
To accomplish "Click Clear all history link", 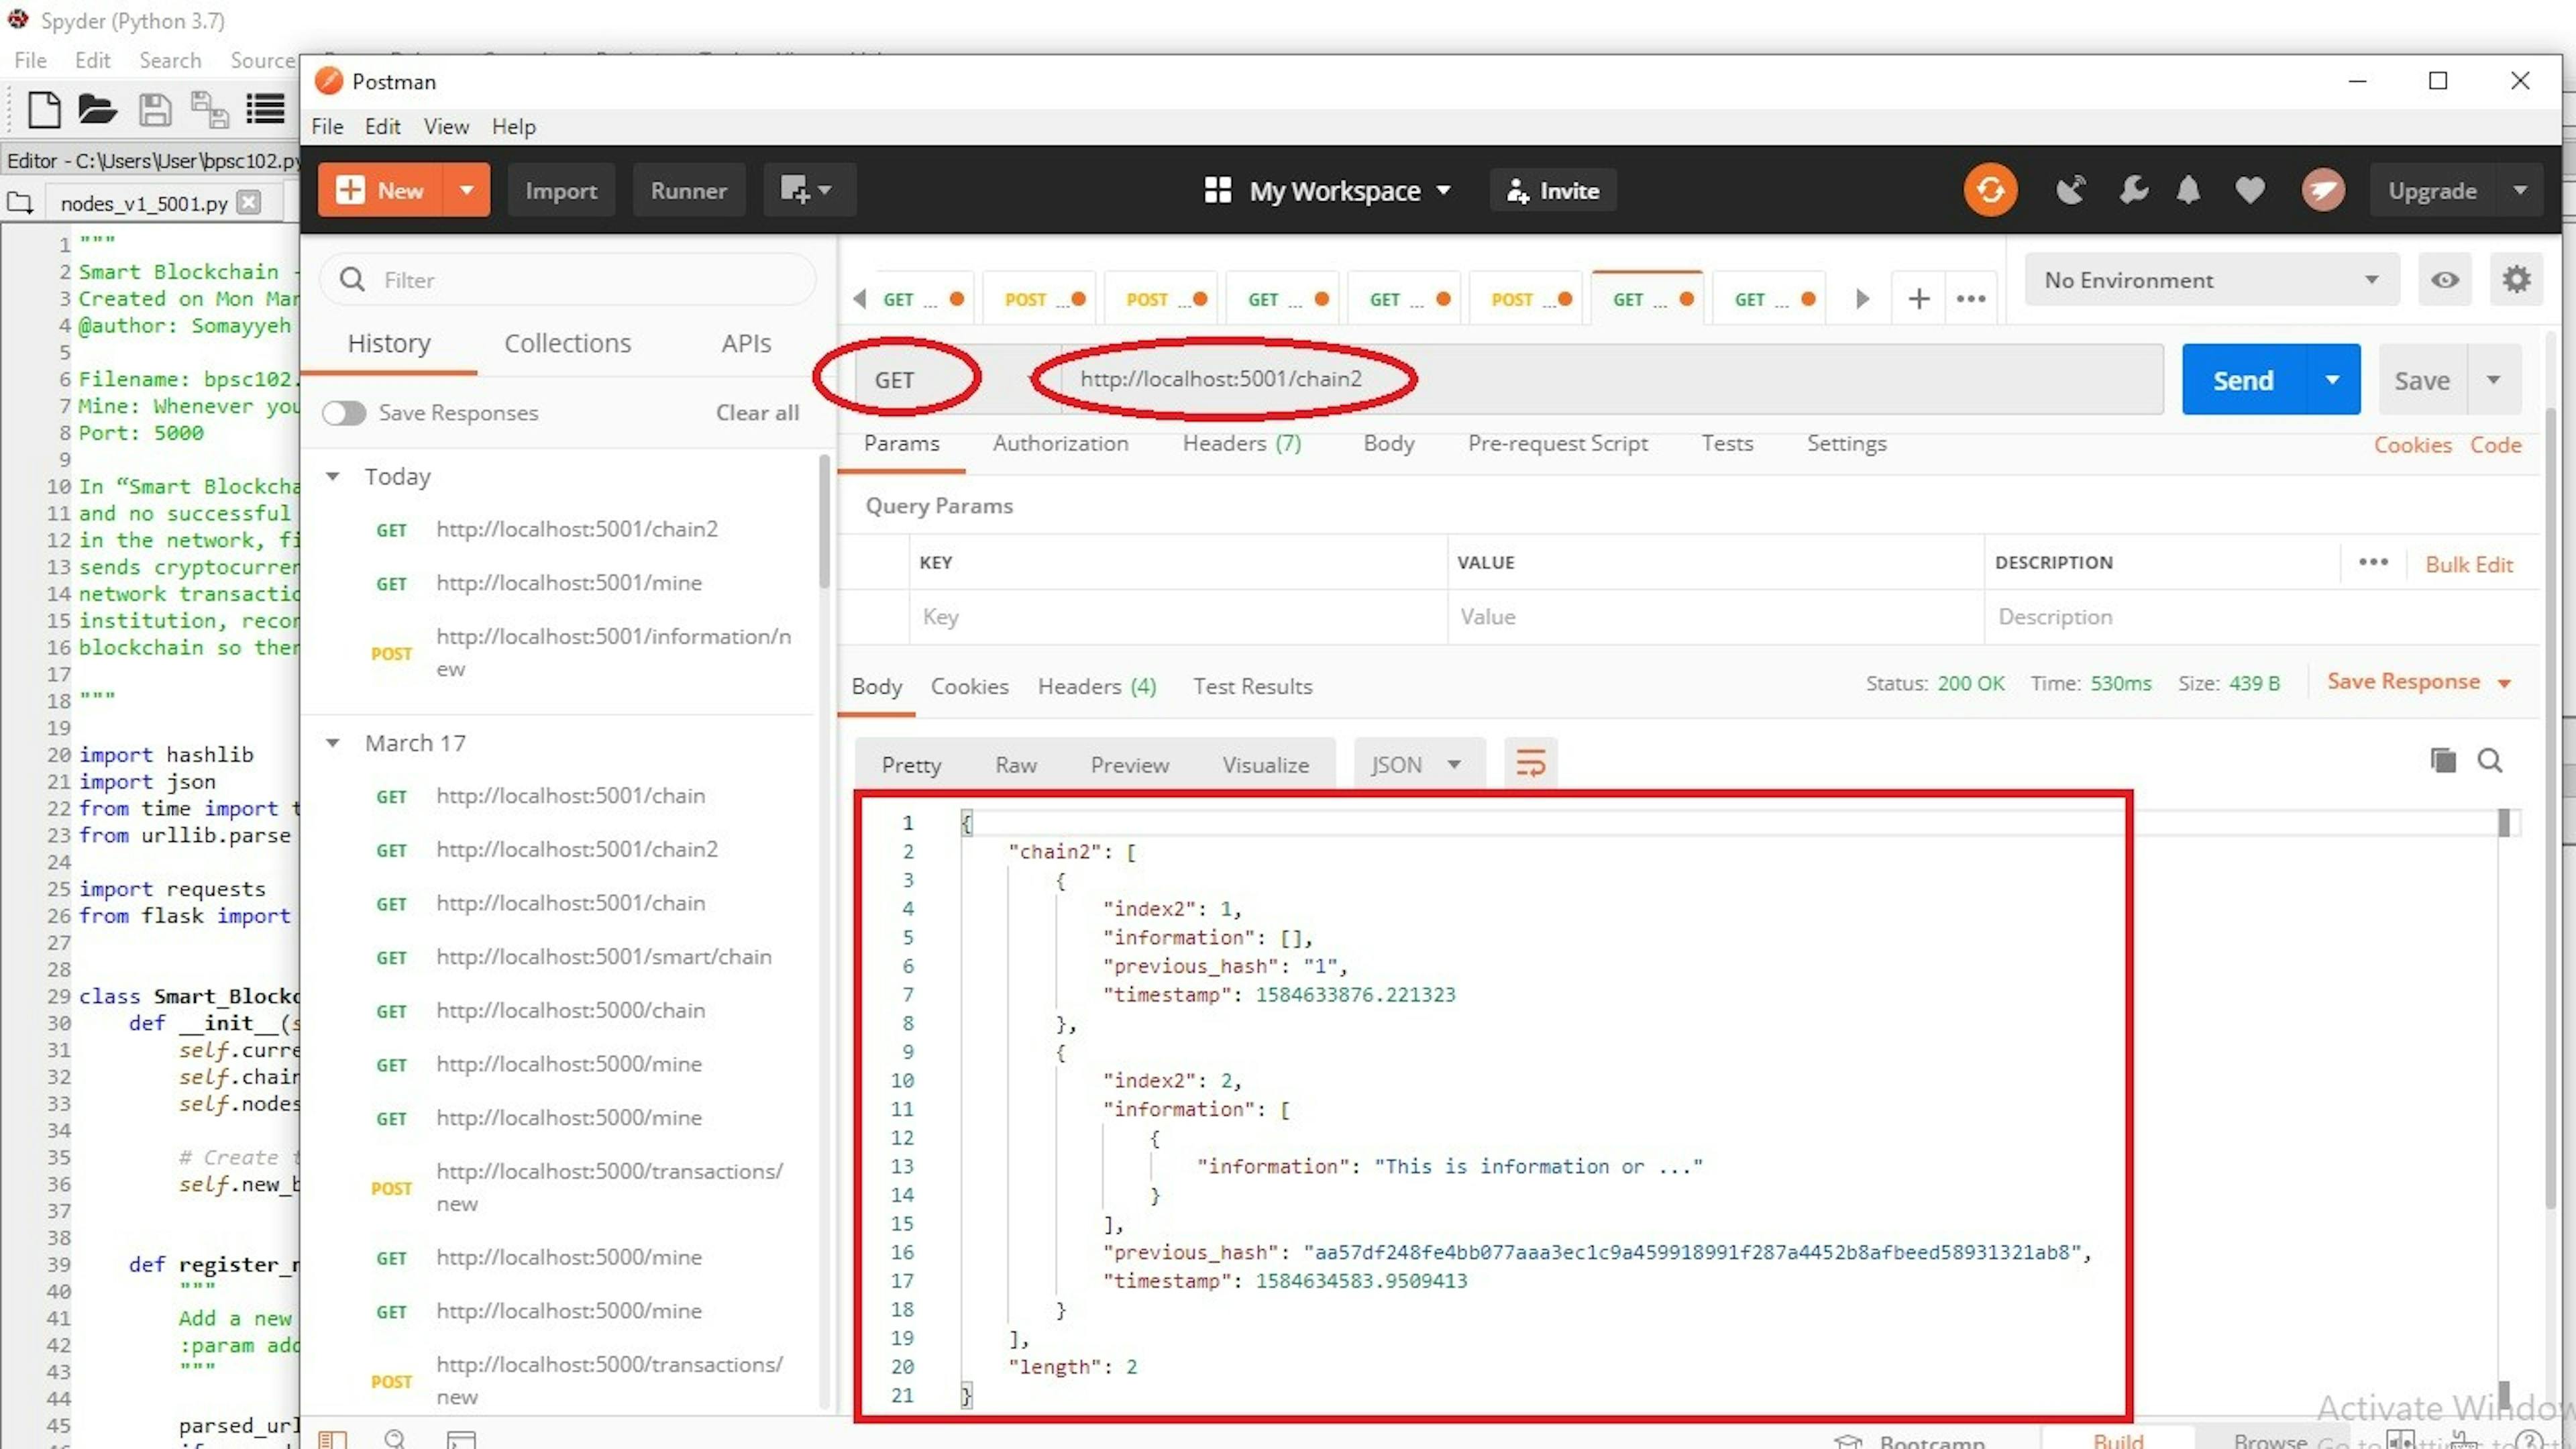I will pos(757,413).
